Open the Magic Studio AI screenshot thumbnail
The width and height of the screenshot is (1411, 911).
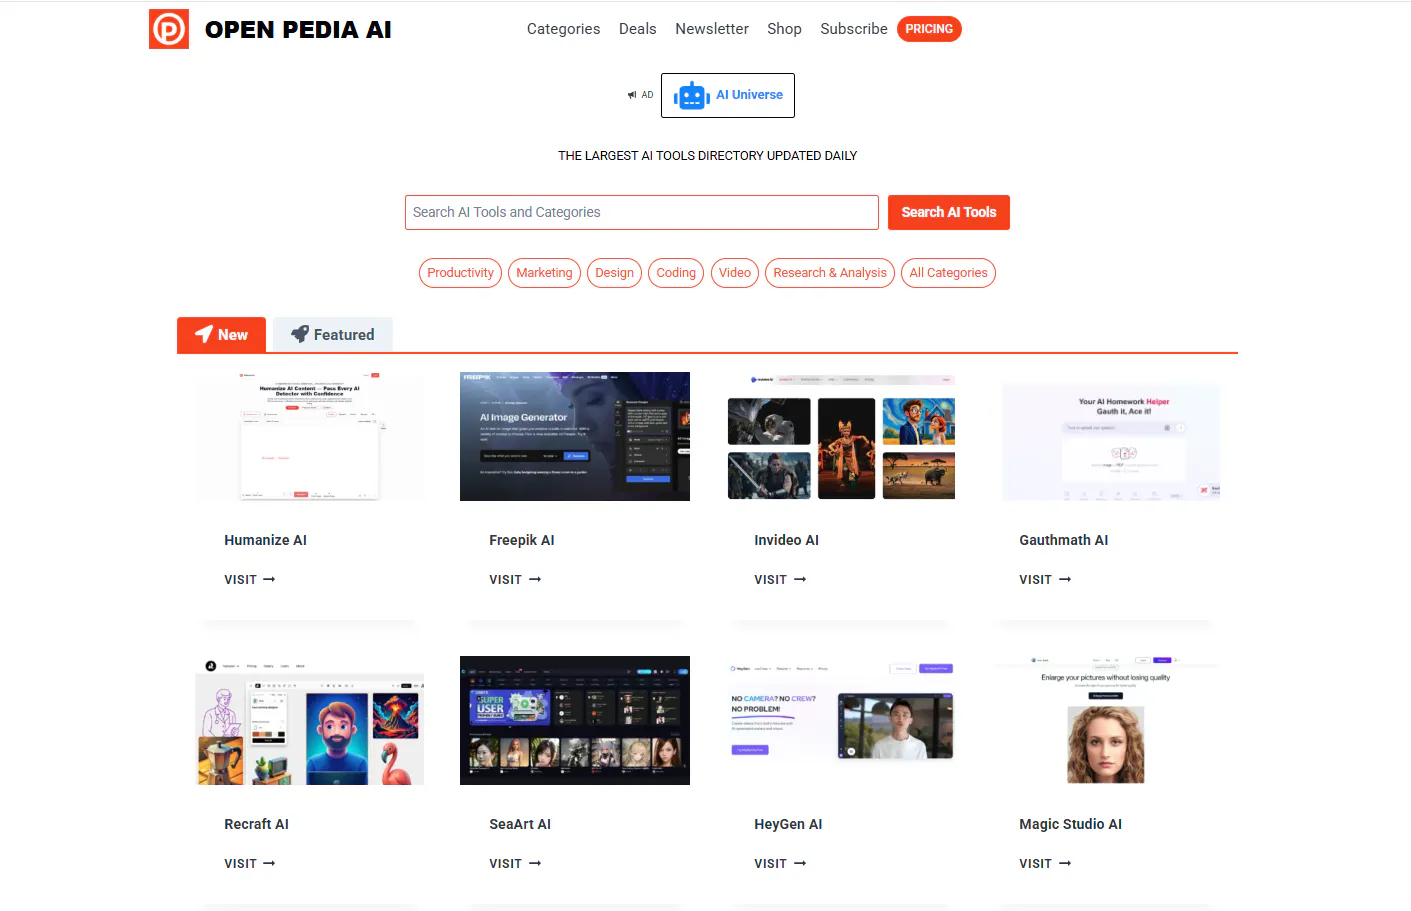coord(1105,721)
